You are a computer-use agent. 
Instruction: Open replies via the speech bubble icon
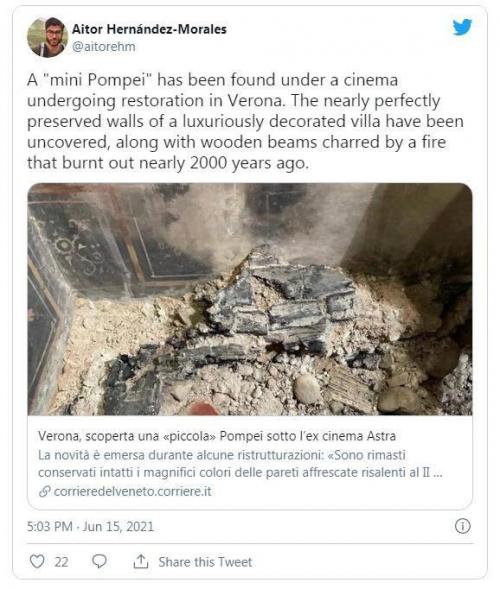click(99, 562)
